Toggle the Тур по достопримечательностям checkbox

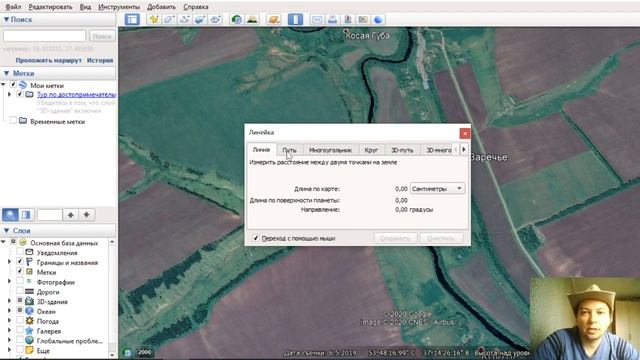pyautogui.click(x=20, y=94)
